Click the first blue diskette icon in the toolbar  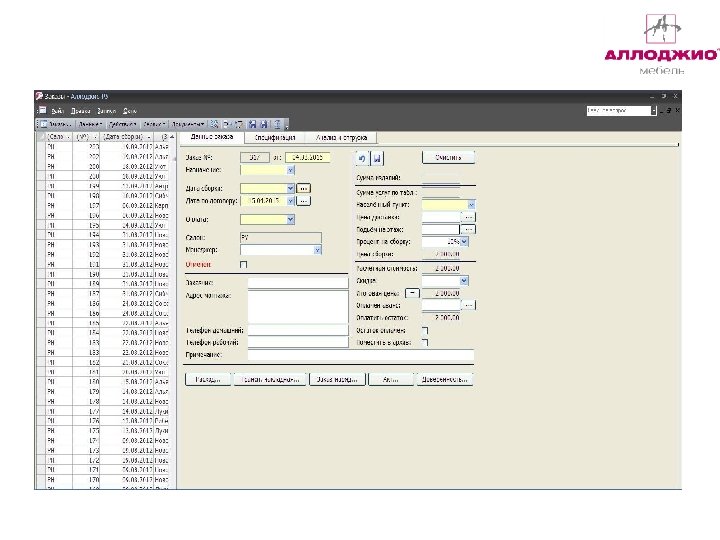pyautogui.click(x=252, y=124)
